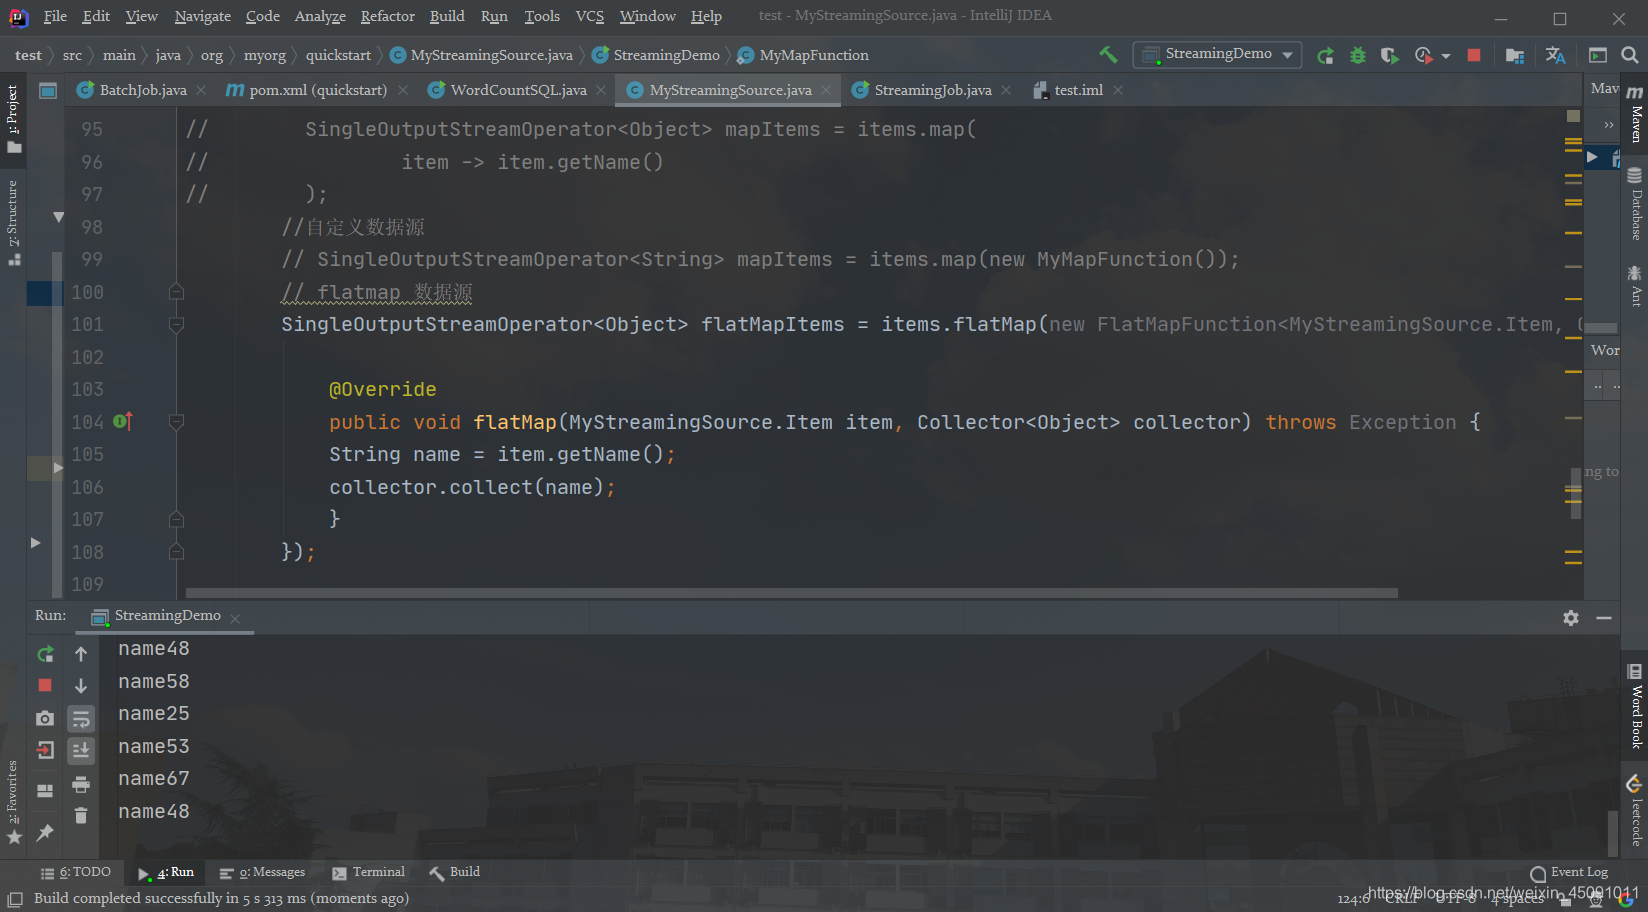Expand the profiler options arrow
This screenshot has width=1648, height=912.
click(1446, 56)
